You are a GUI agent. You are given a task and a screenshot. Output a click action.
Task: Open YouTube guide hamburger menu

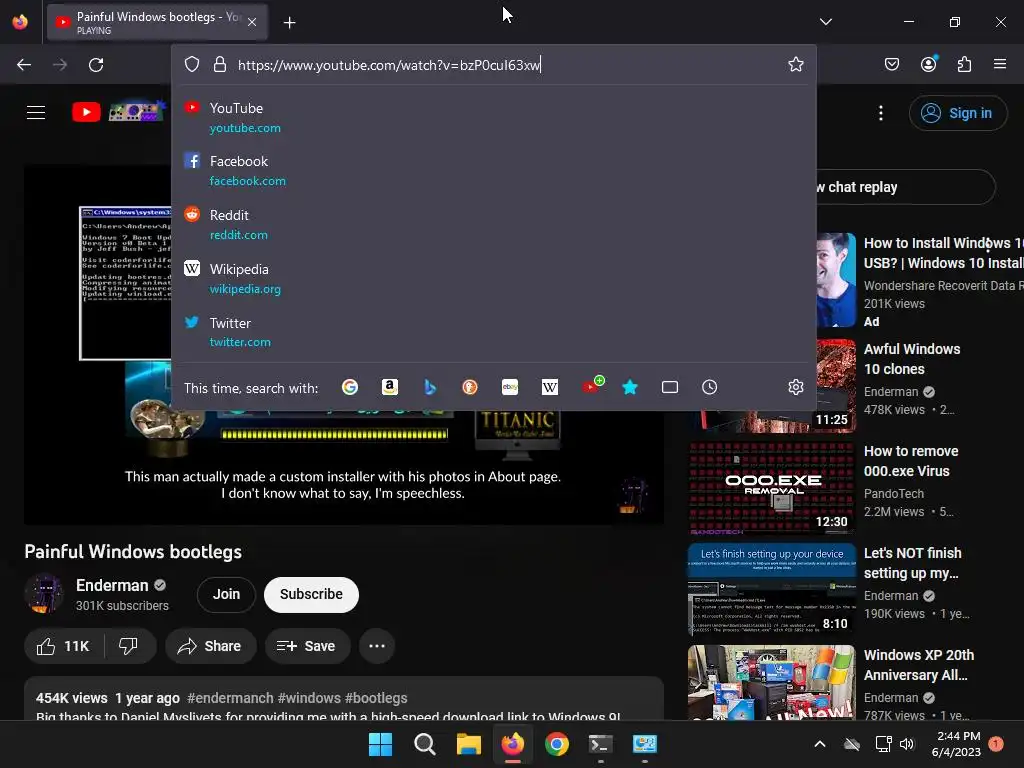click(x=36, y=112)
